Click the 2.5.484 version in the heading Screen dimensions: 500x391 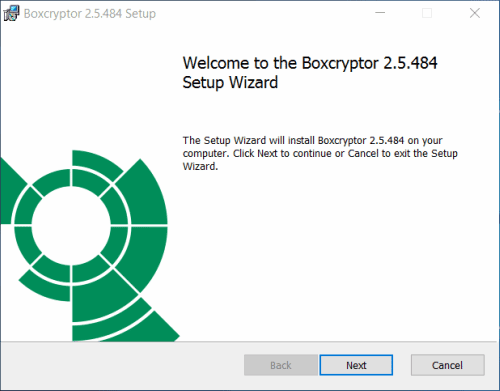pyautogui.click(x=410, y=63)
